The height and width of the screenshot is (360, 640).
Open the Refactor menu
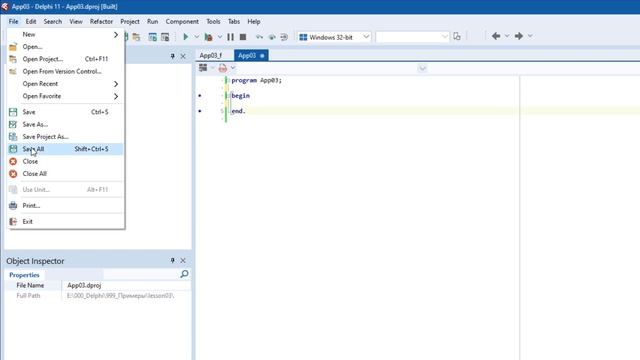(x=101, y=21)
